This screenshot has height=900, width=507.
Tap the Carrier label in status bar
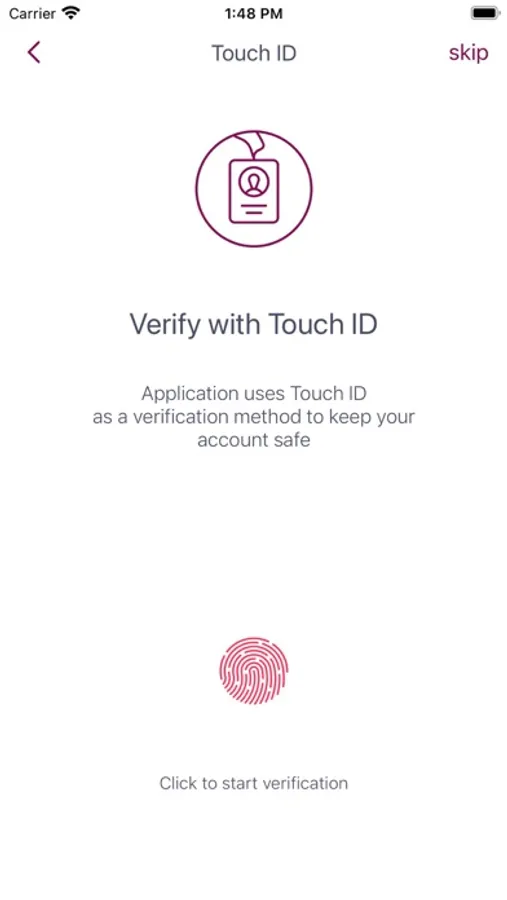32,13
